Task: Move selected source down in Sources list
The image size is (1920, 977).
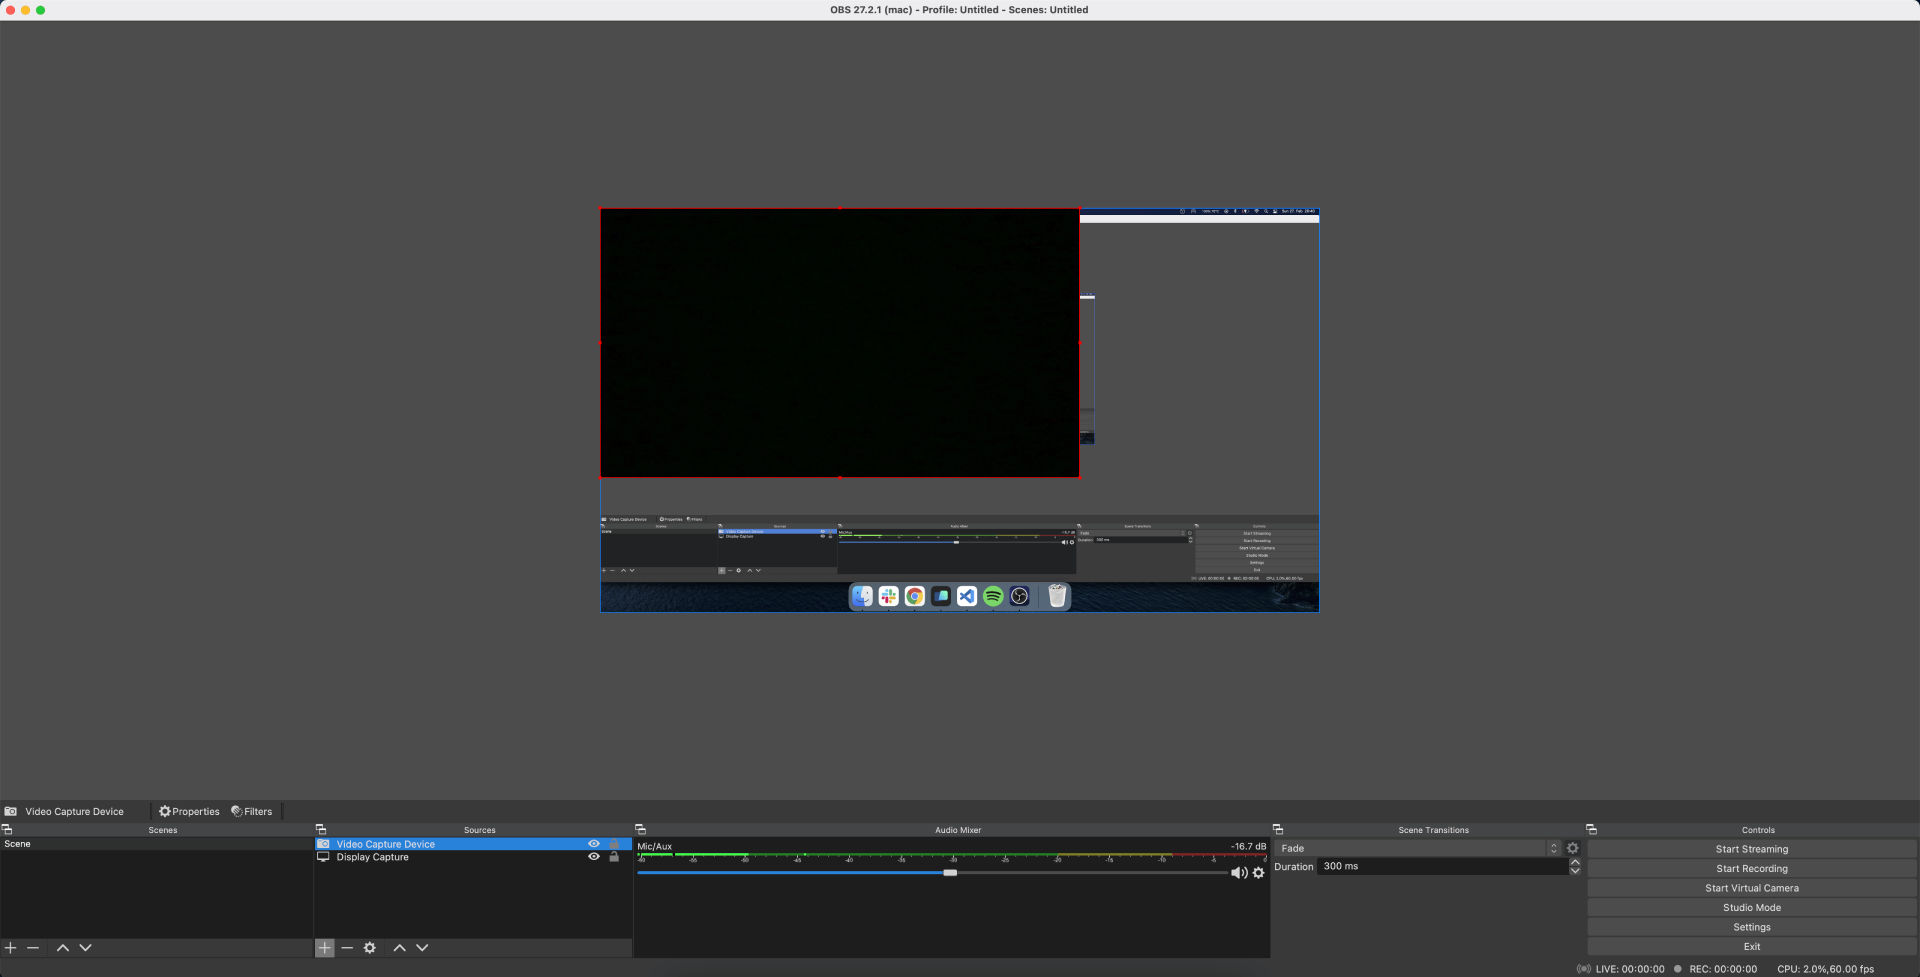Action: pyautogui.click(x=422, y=947)
